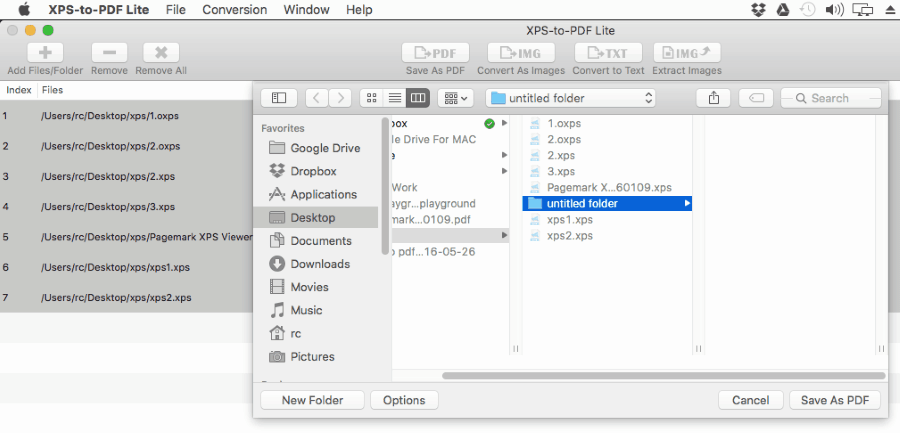This screenshot has width=900, height=433.
Task: Switch dialog to icon view
Action: click(x=371, y=98)
